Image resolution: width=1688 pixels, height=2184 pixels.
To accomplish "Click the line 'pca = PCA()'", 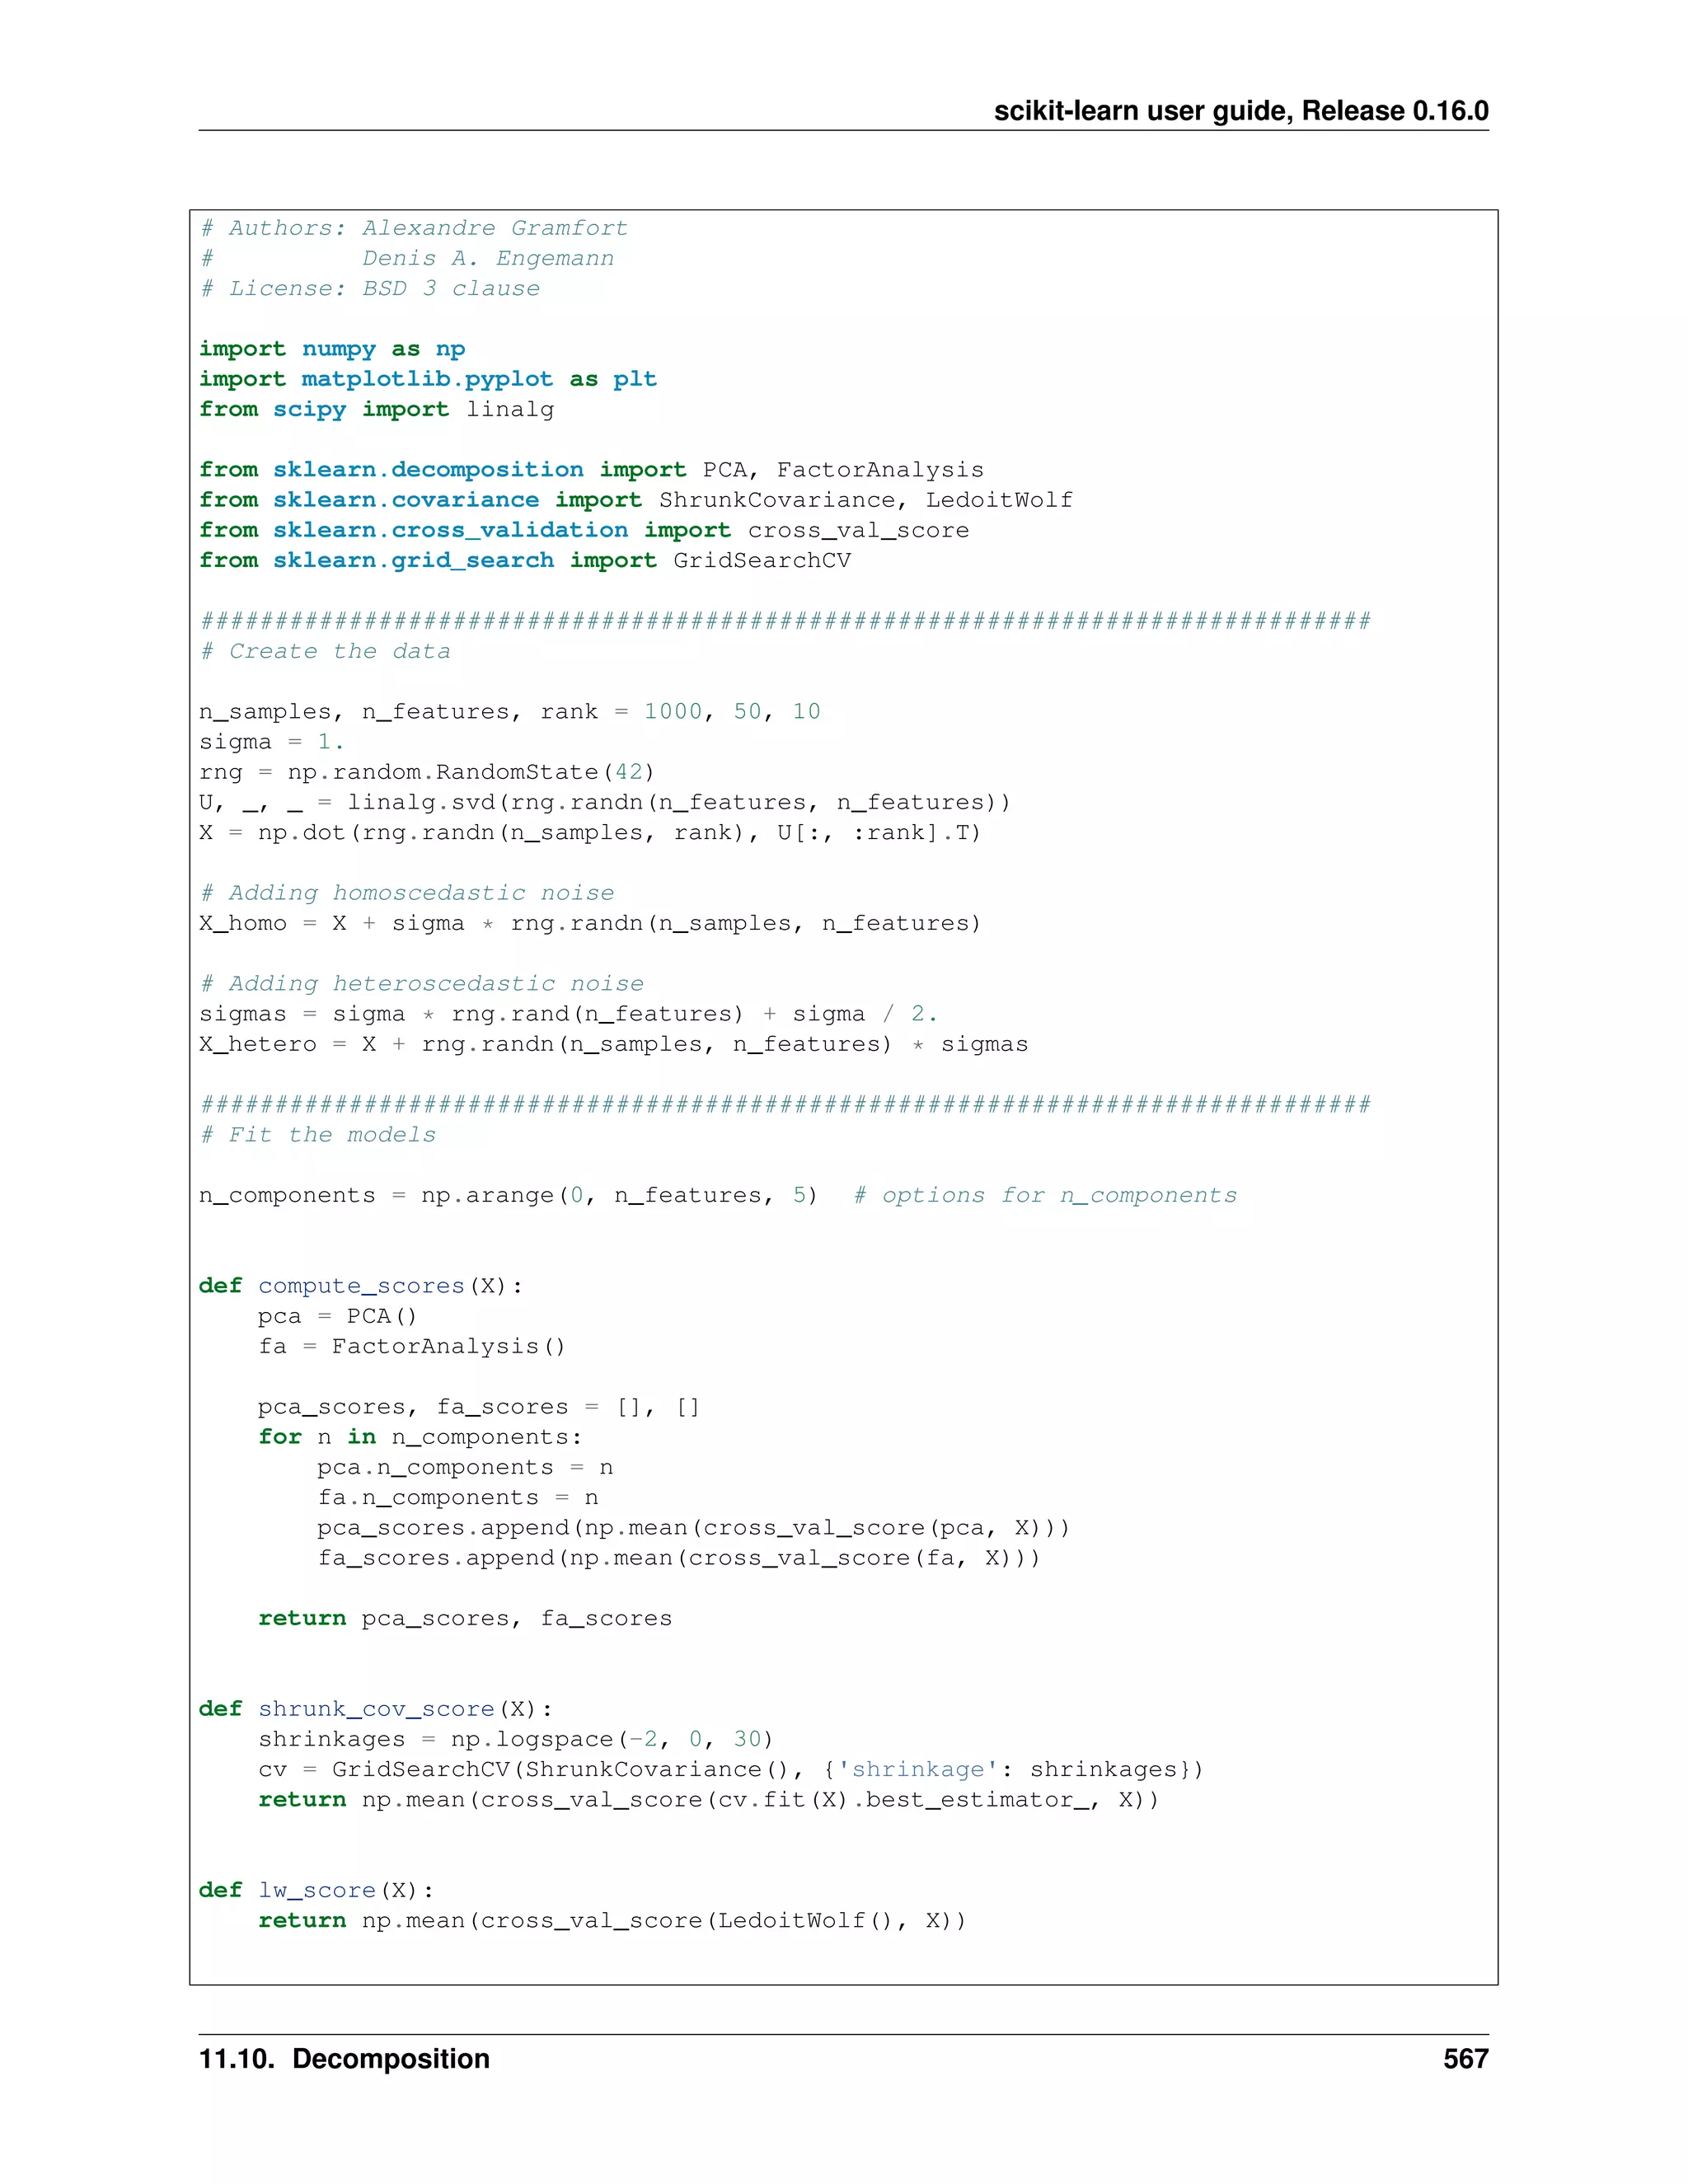I will click(337, 1316).
